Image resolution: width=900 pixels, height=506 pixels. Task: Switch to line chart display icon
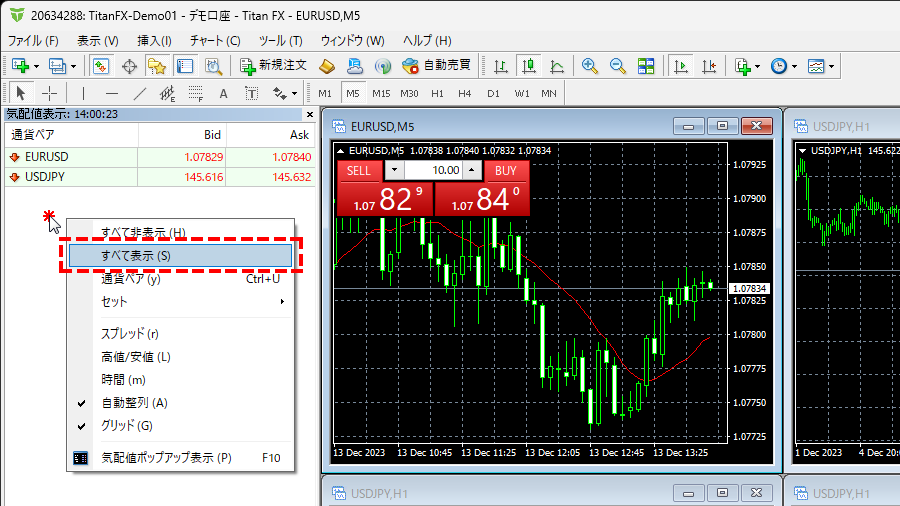coord(557,66)
